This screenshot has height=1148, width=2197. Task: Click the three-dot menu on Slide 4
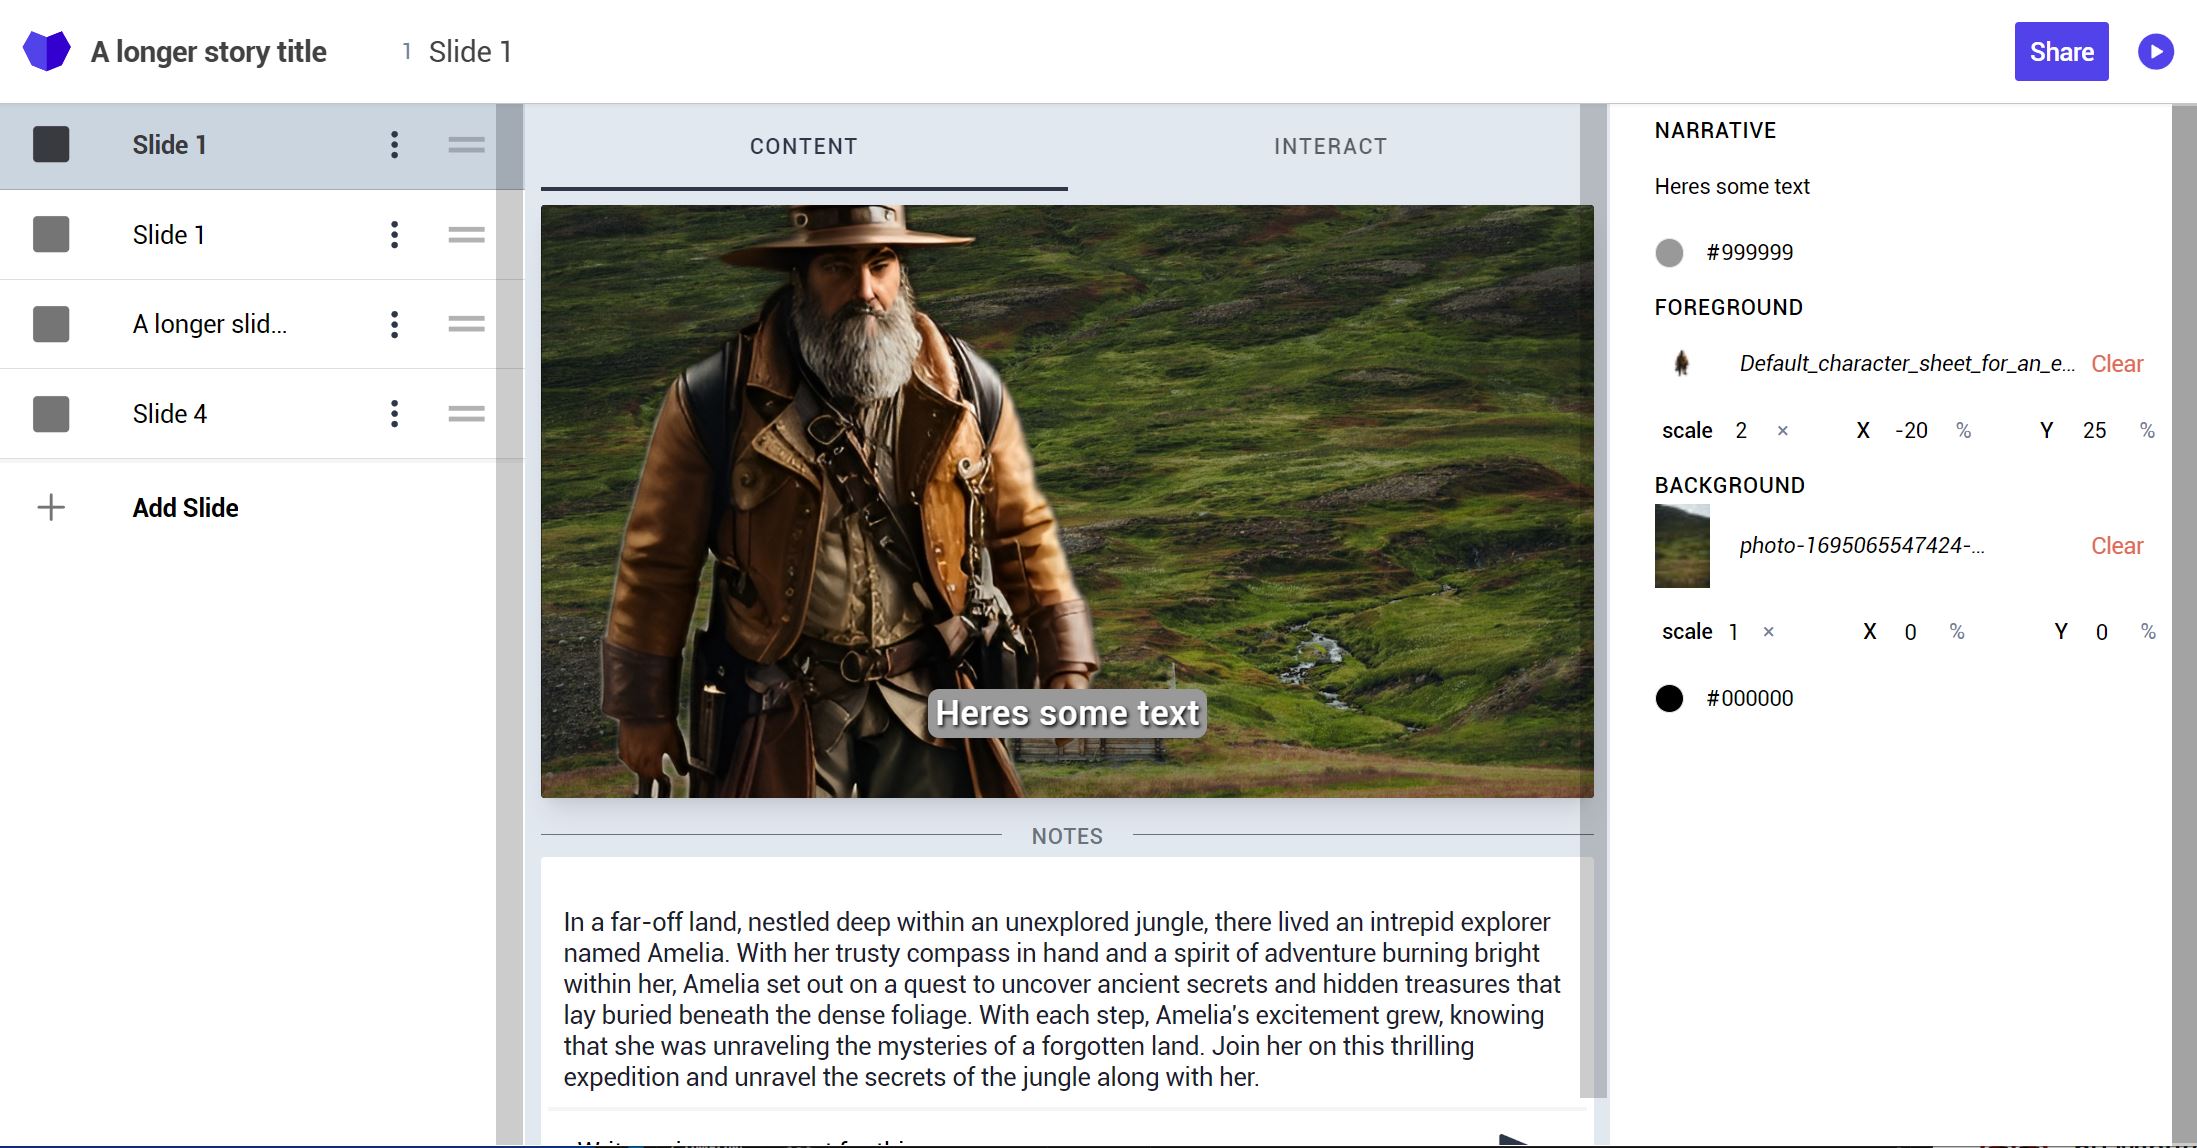coord(392,413)
